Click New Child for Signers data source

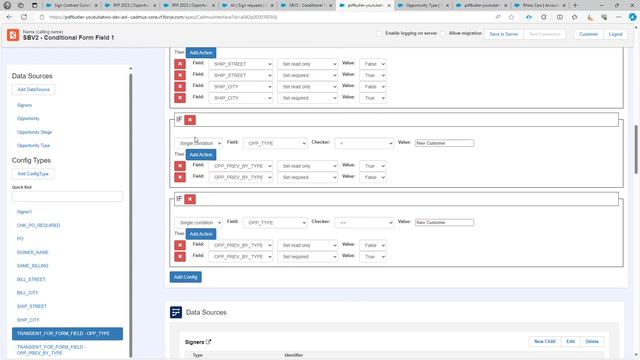pyautogui.click(x=544, y=341)
